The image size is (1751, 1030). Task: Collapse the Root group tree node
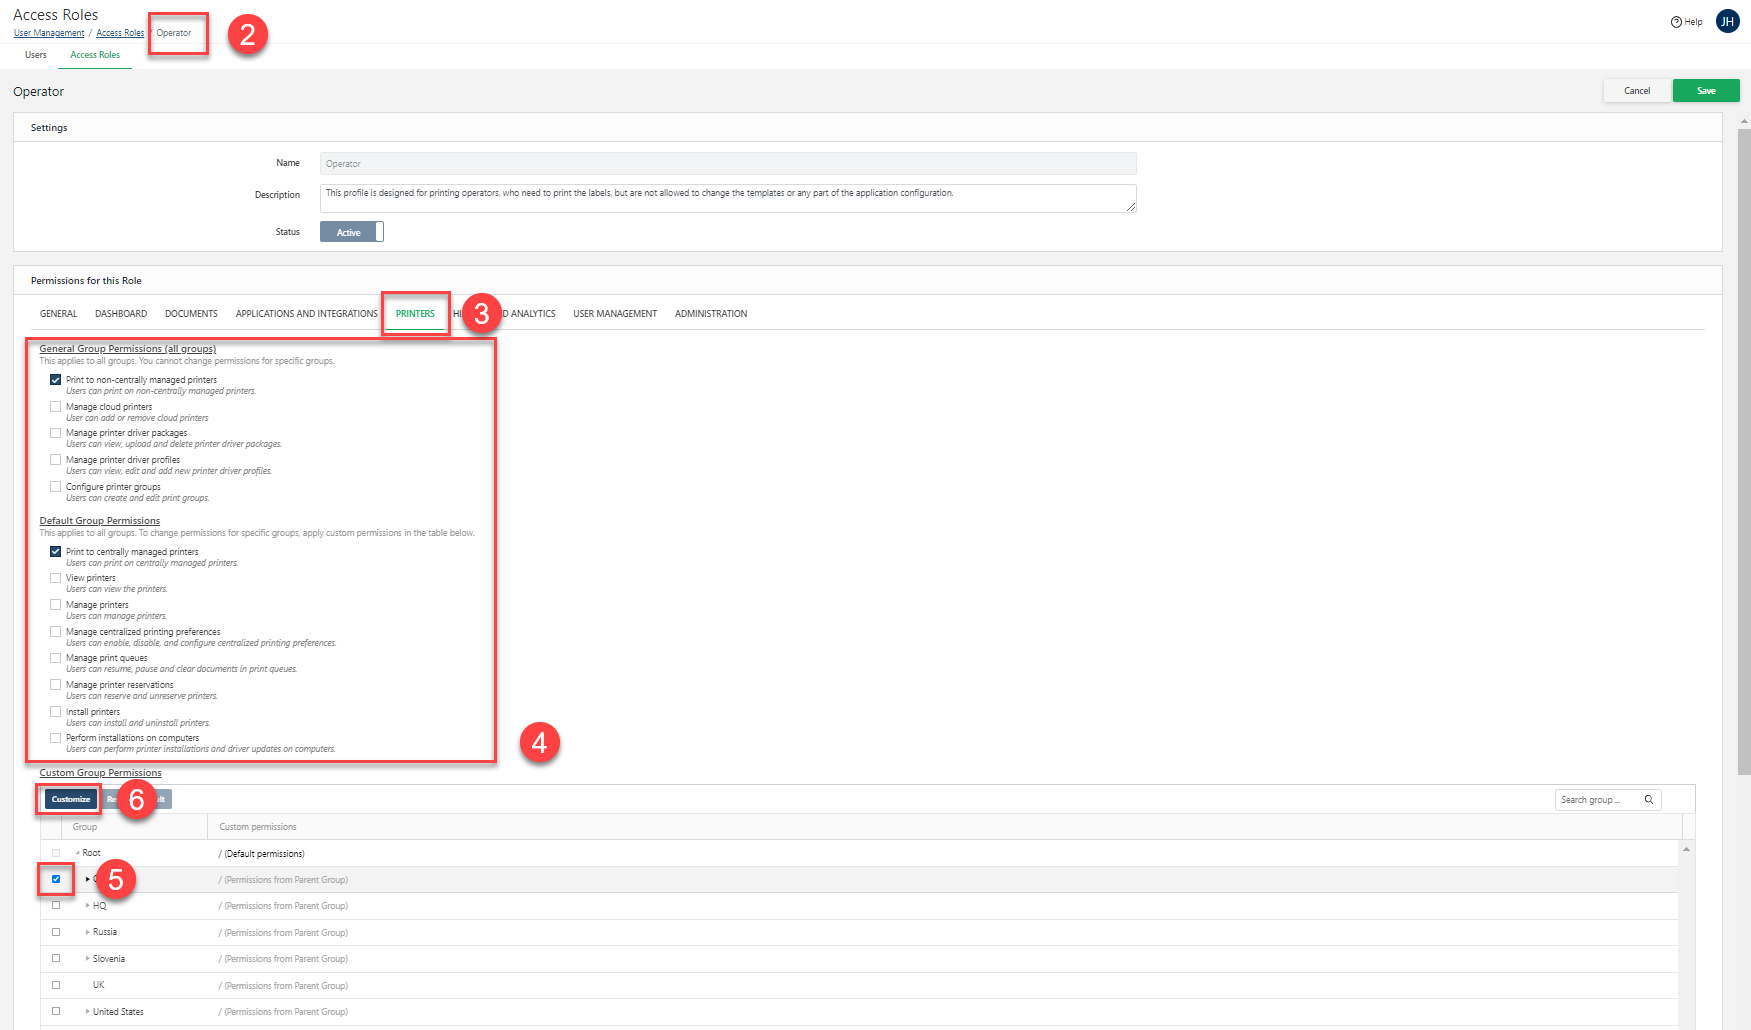click(78, 853)
